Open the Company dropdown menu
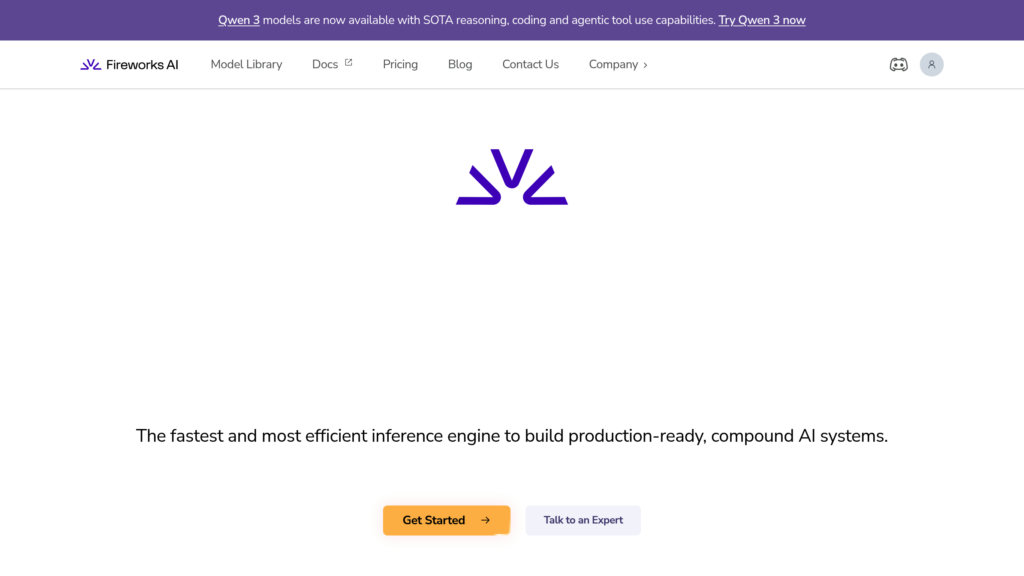Viewport: 1024px width, 576px height. coord(613,65)
